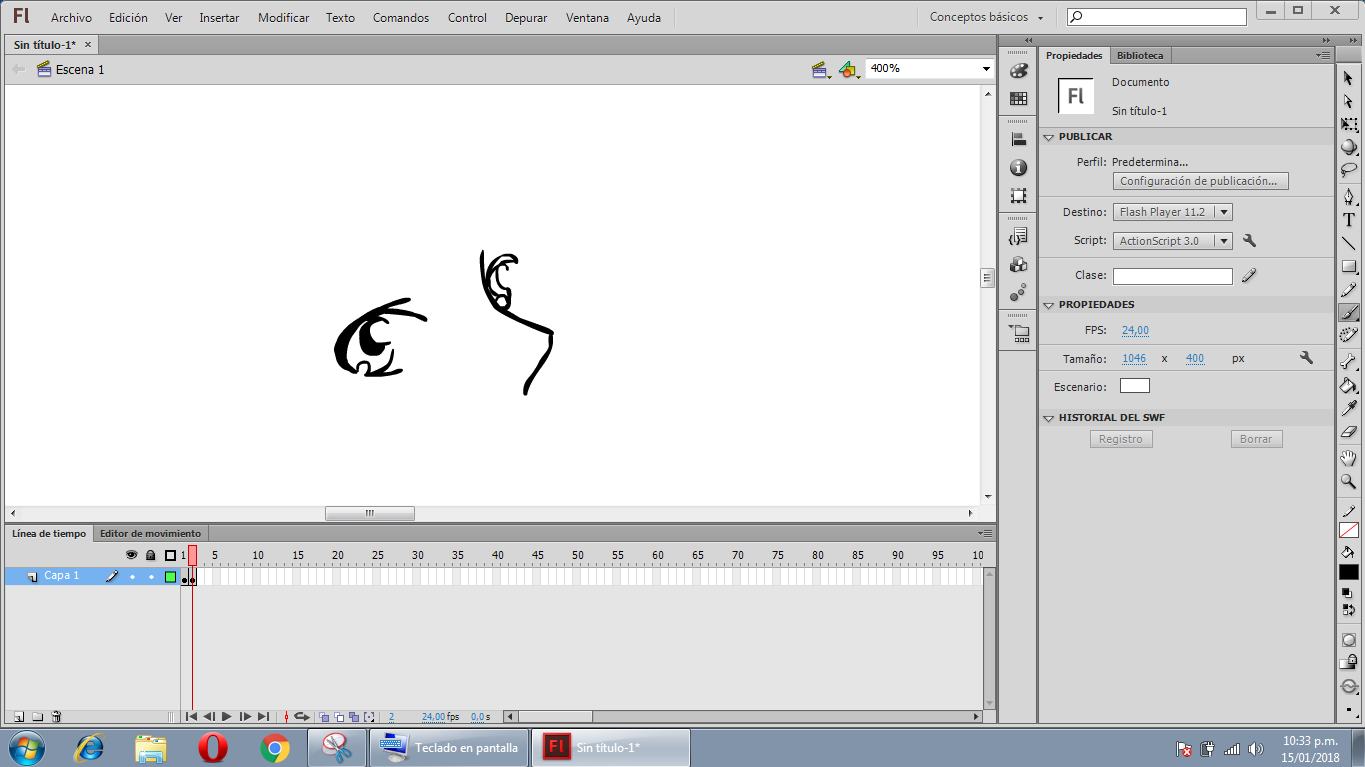This screenshot has width=1365, height=767.
Task: Select the Eraser tool
Action: [x=1349, y=432]
